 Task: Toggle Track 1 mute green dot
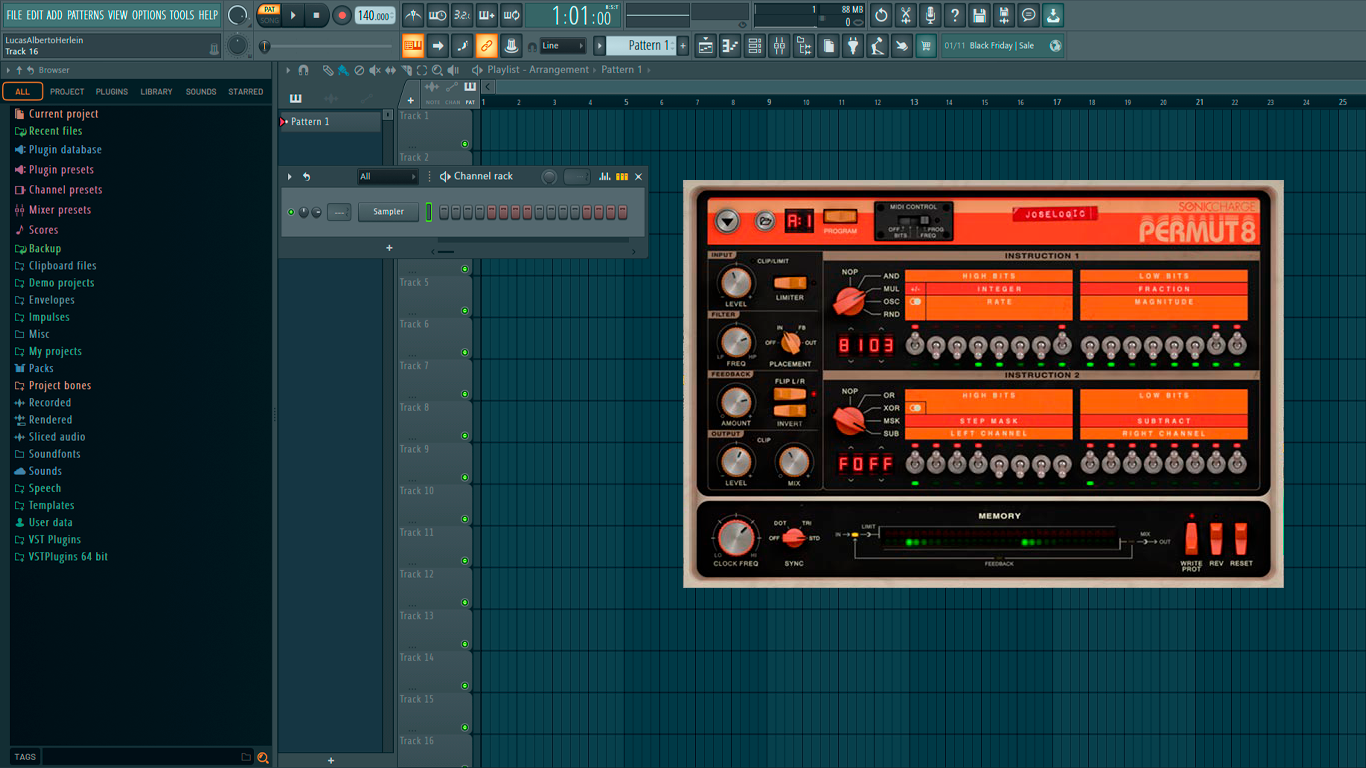click(465, 144)
